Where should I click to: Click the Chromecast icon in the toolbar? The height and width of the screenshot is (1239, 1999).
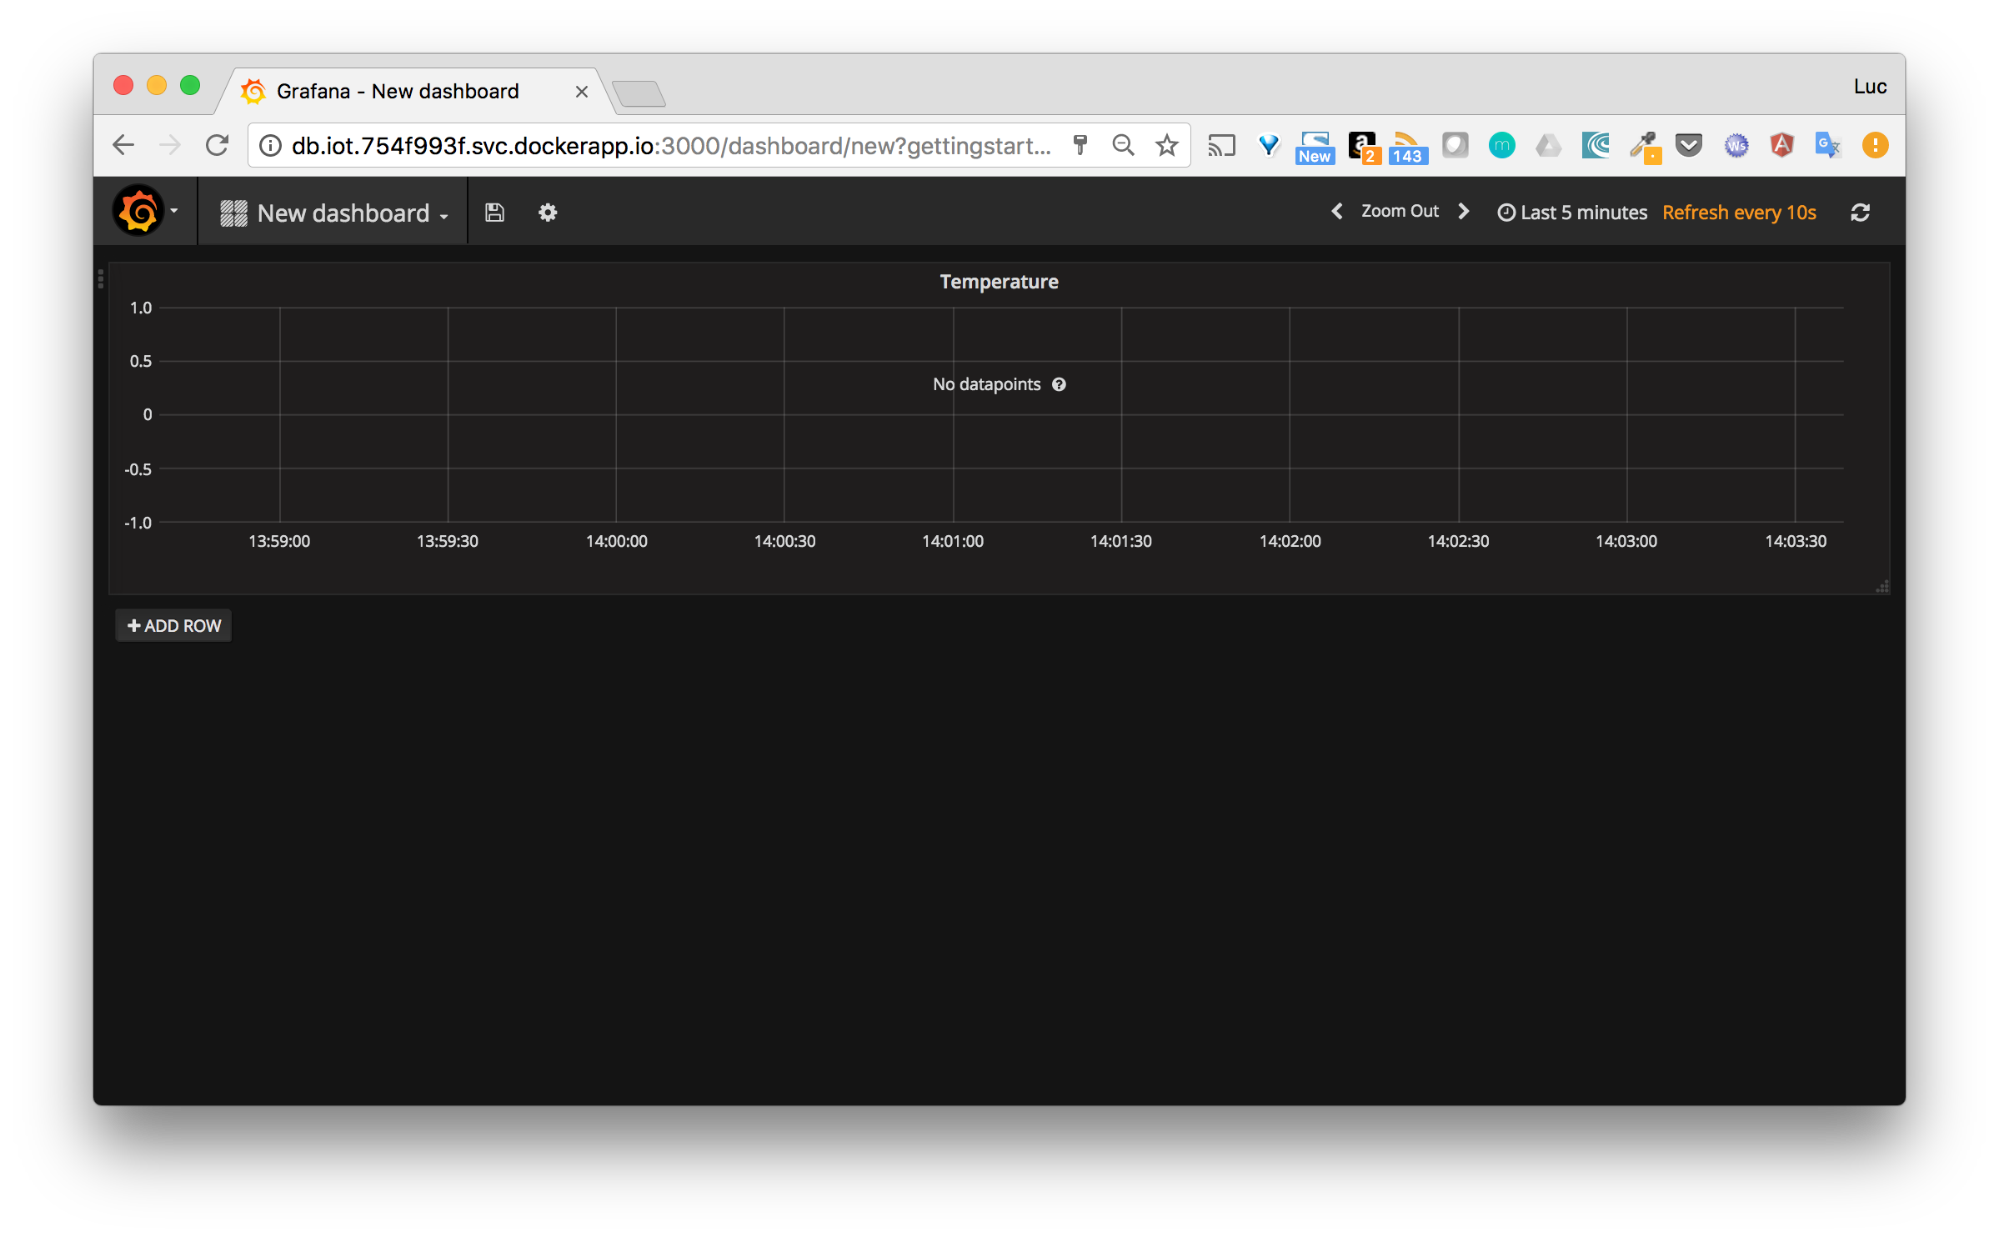(1221, 145)
